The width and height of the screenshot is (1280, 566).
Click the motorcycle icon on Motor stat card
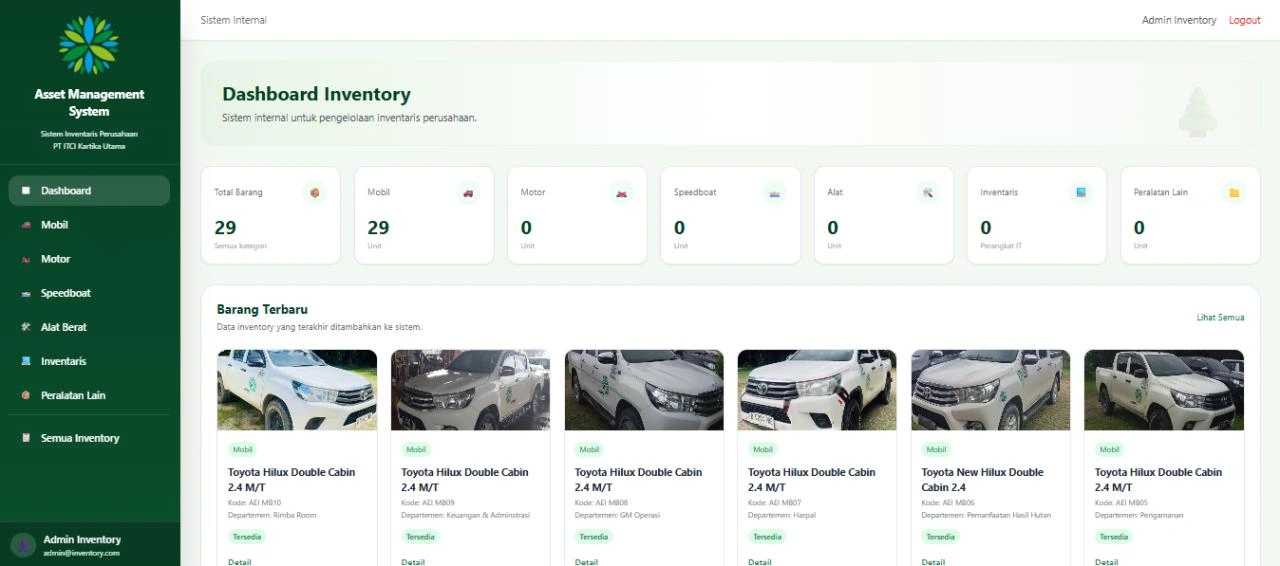coord(621,192)
